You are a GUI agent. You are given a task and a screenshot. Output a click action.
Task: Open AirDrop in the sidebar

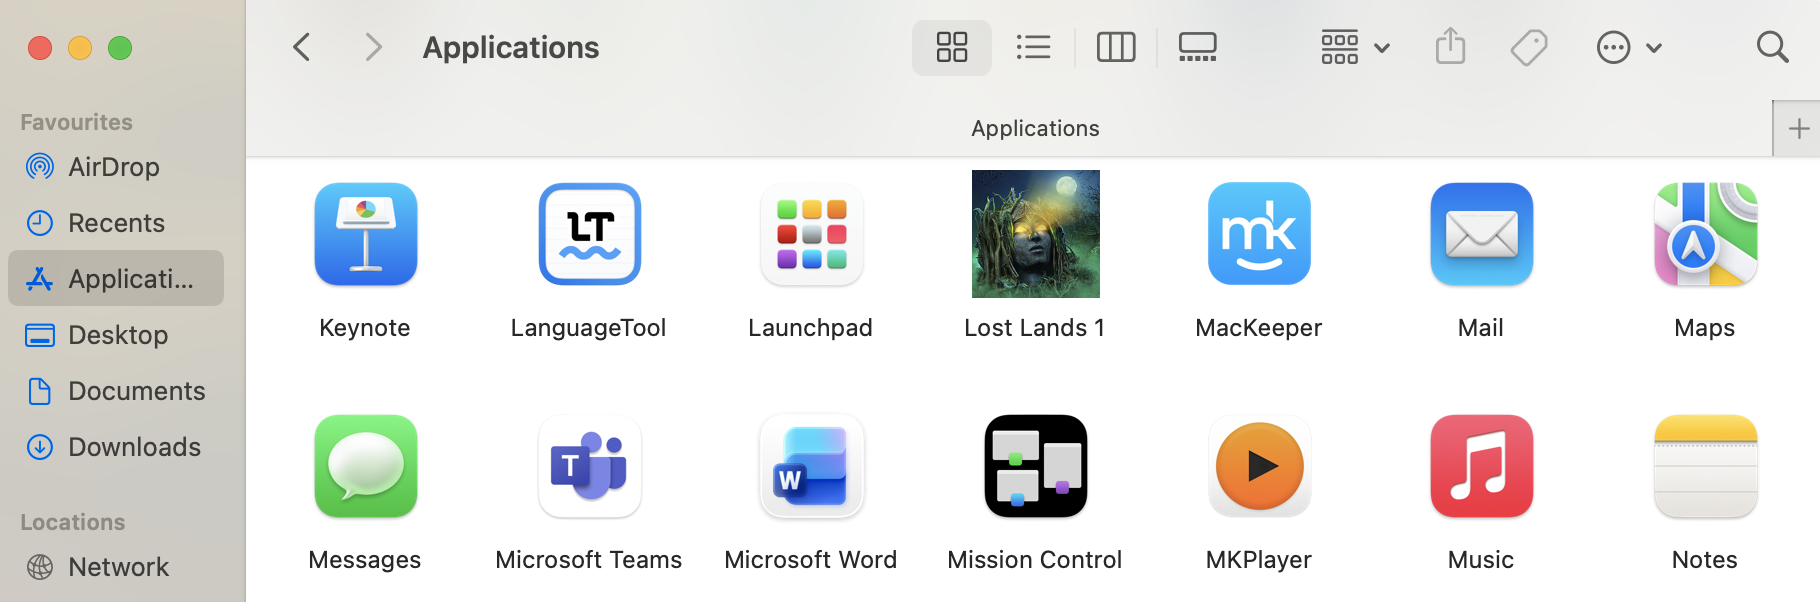[116, 167]
